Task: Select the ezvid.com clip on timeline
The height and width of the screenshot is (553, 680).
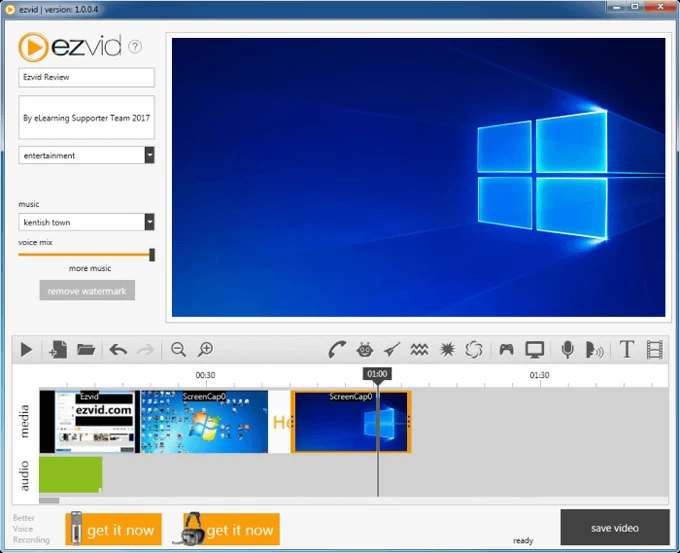Action: coord(87,421)
